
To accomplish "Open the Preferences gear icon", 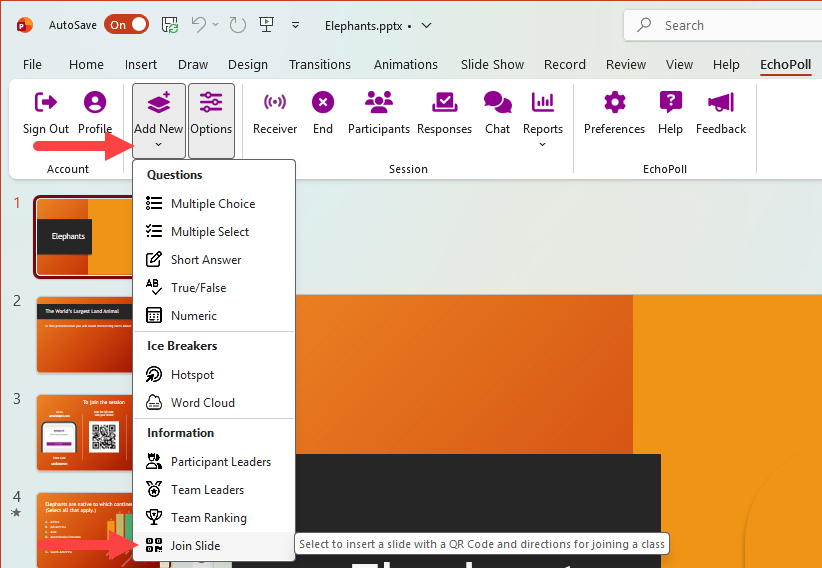I will pyautogui.click(x=614, y=102).
